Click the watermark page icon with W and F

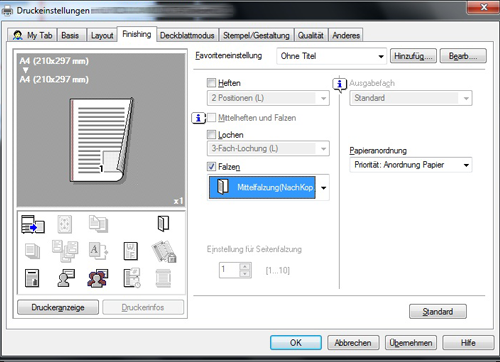(130, 251)
